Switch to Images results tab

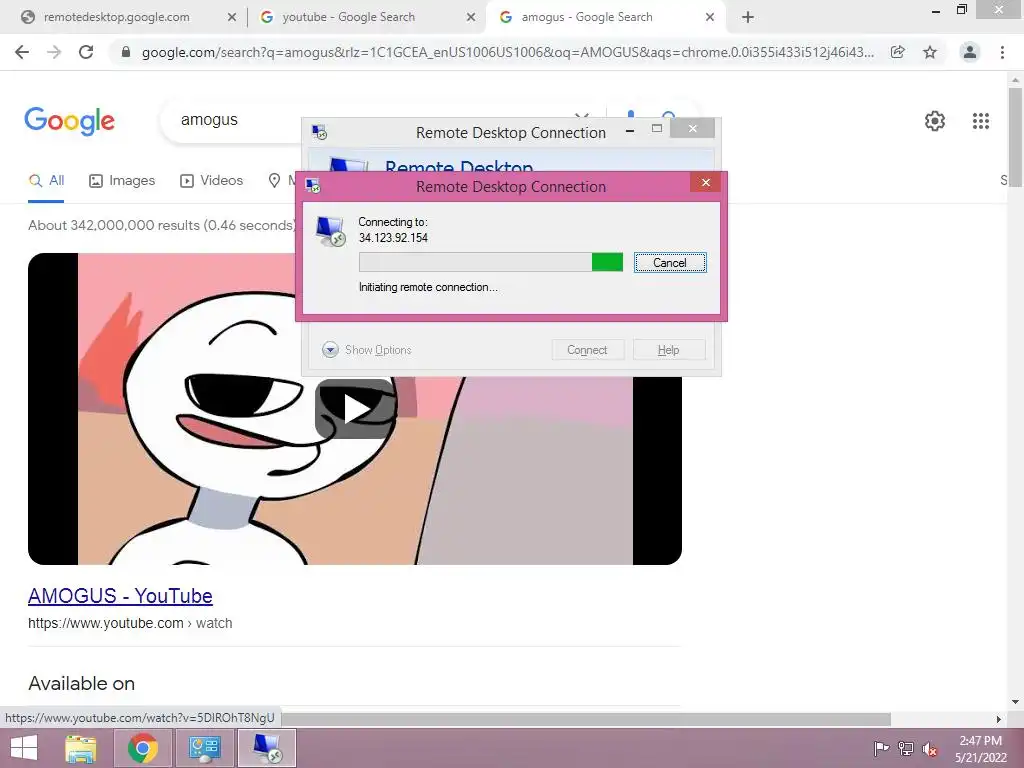click(x=122, y=181)
